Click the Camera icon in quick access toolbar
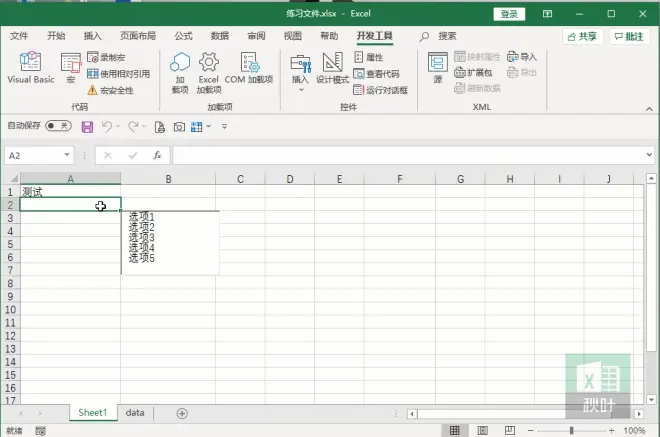This screenshot has width=660, height=437. (179, 127)
